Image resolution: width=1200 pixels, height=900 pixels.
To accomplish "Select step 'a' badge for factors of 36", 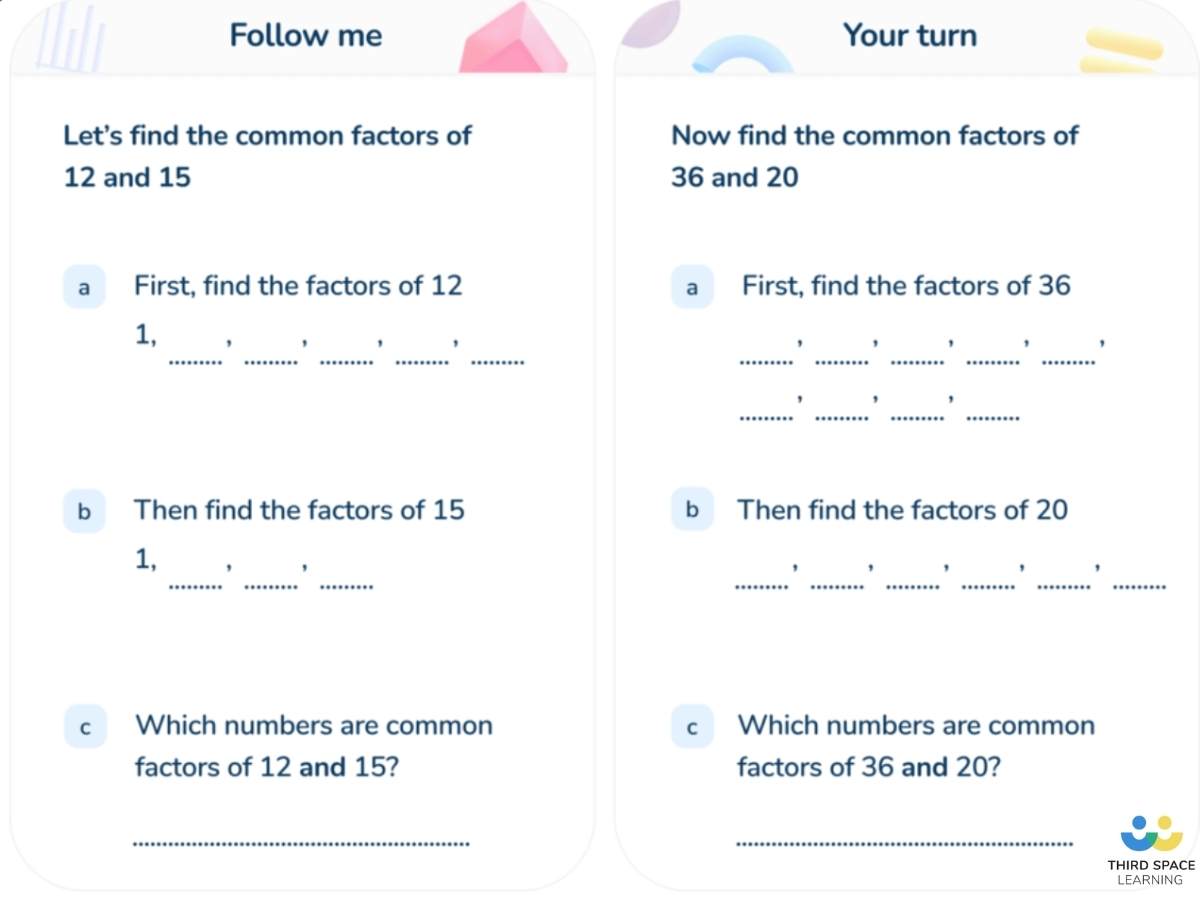I will coord(692,287).
